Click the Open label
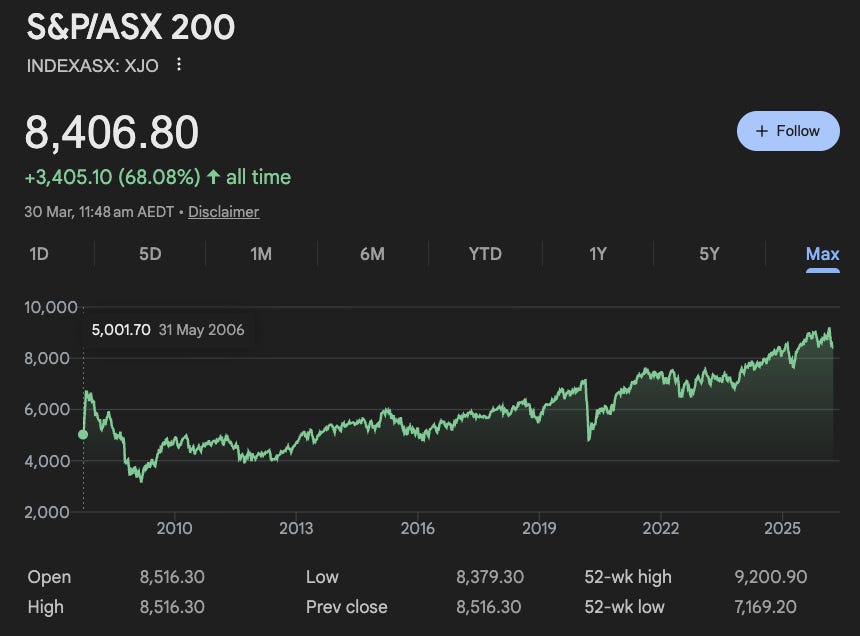Image resolution: width=860 pixels, height=636 pixels. point(49,577)
